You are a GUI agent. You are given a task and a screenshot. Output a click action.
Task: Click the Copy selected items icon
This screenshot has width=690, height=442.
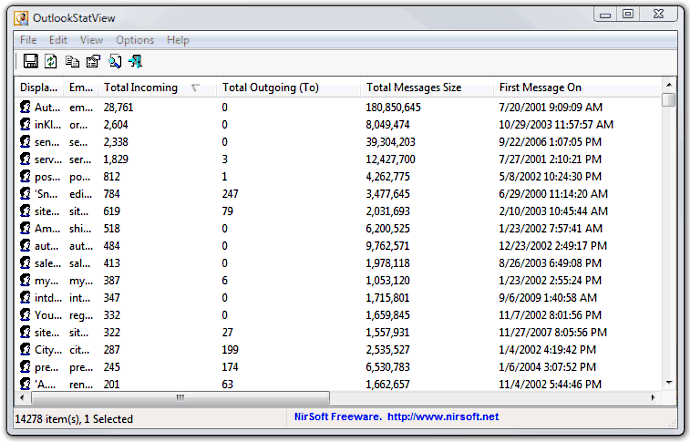(x=72, y=62)
